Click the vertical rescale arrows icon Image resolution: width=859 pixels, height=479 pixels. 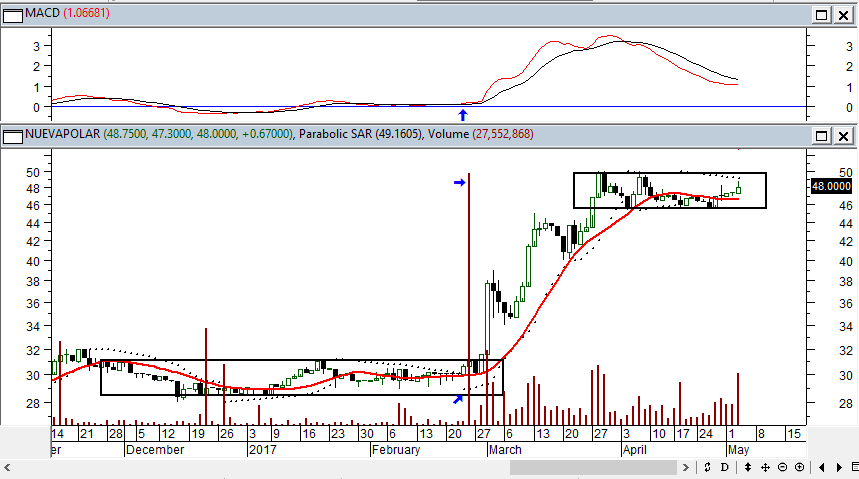coord(747,467)
